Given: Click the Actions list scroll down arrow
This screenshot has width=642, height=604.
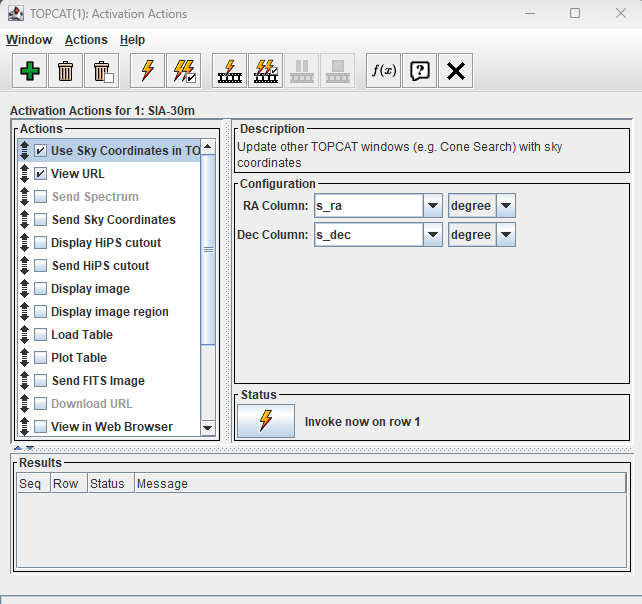Looking at the screenshot, I should click(x=208, y=428).
